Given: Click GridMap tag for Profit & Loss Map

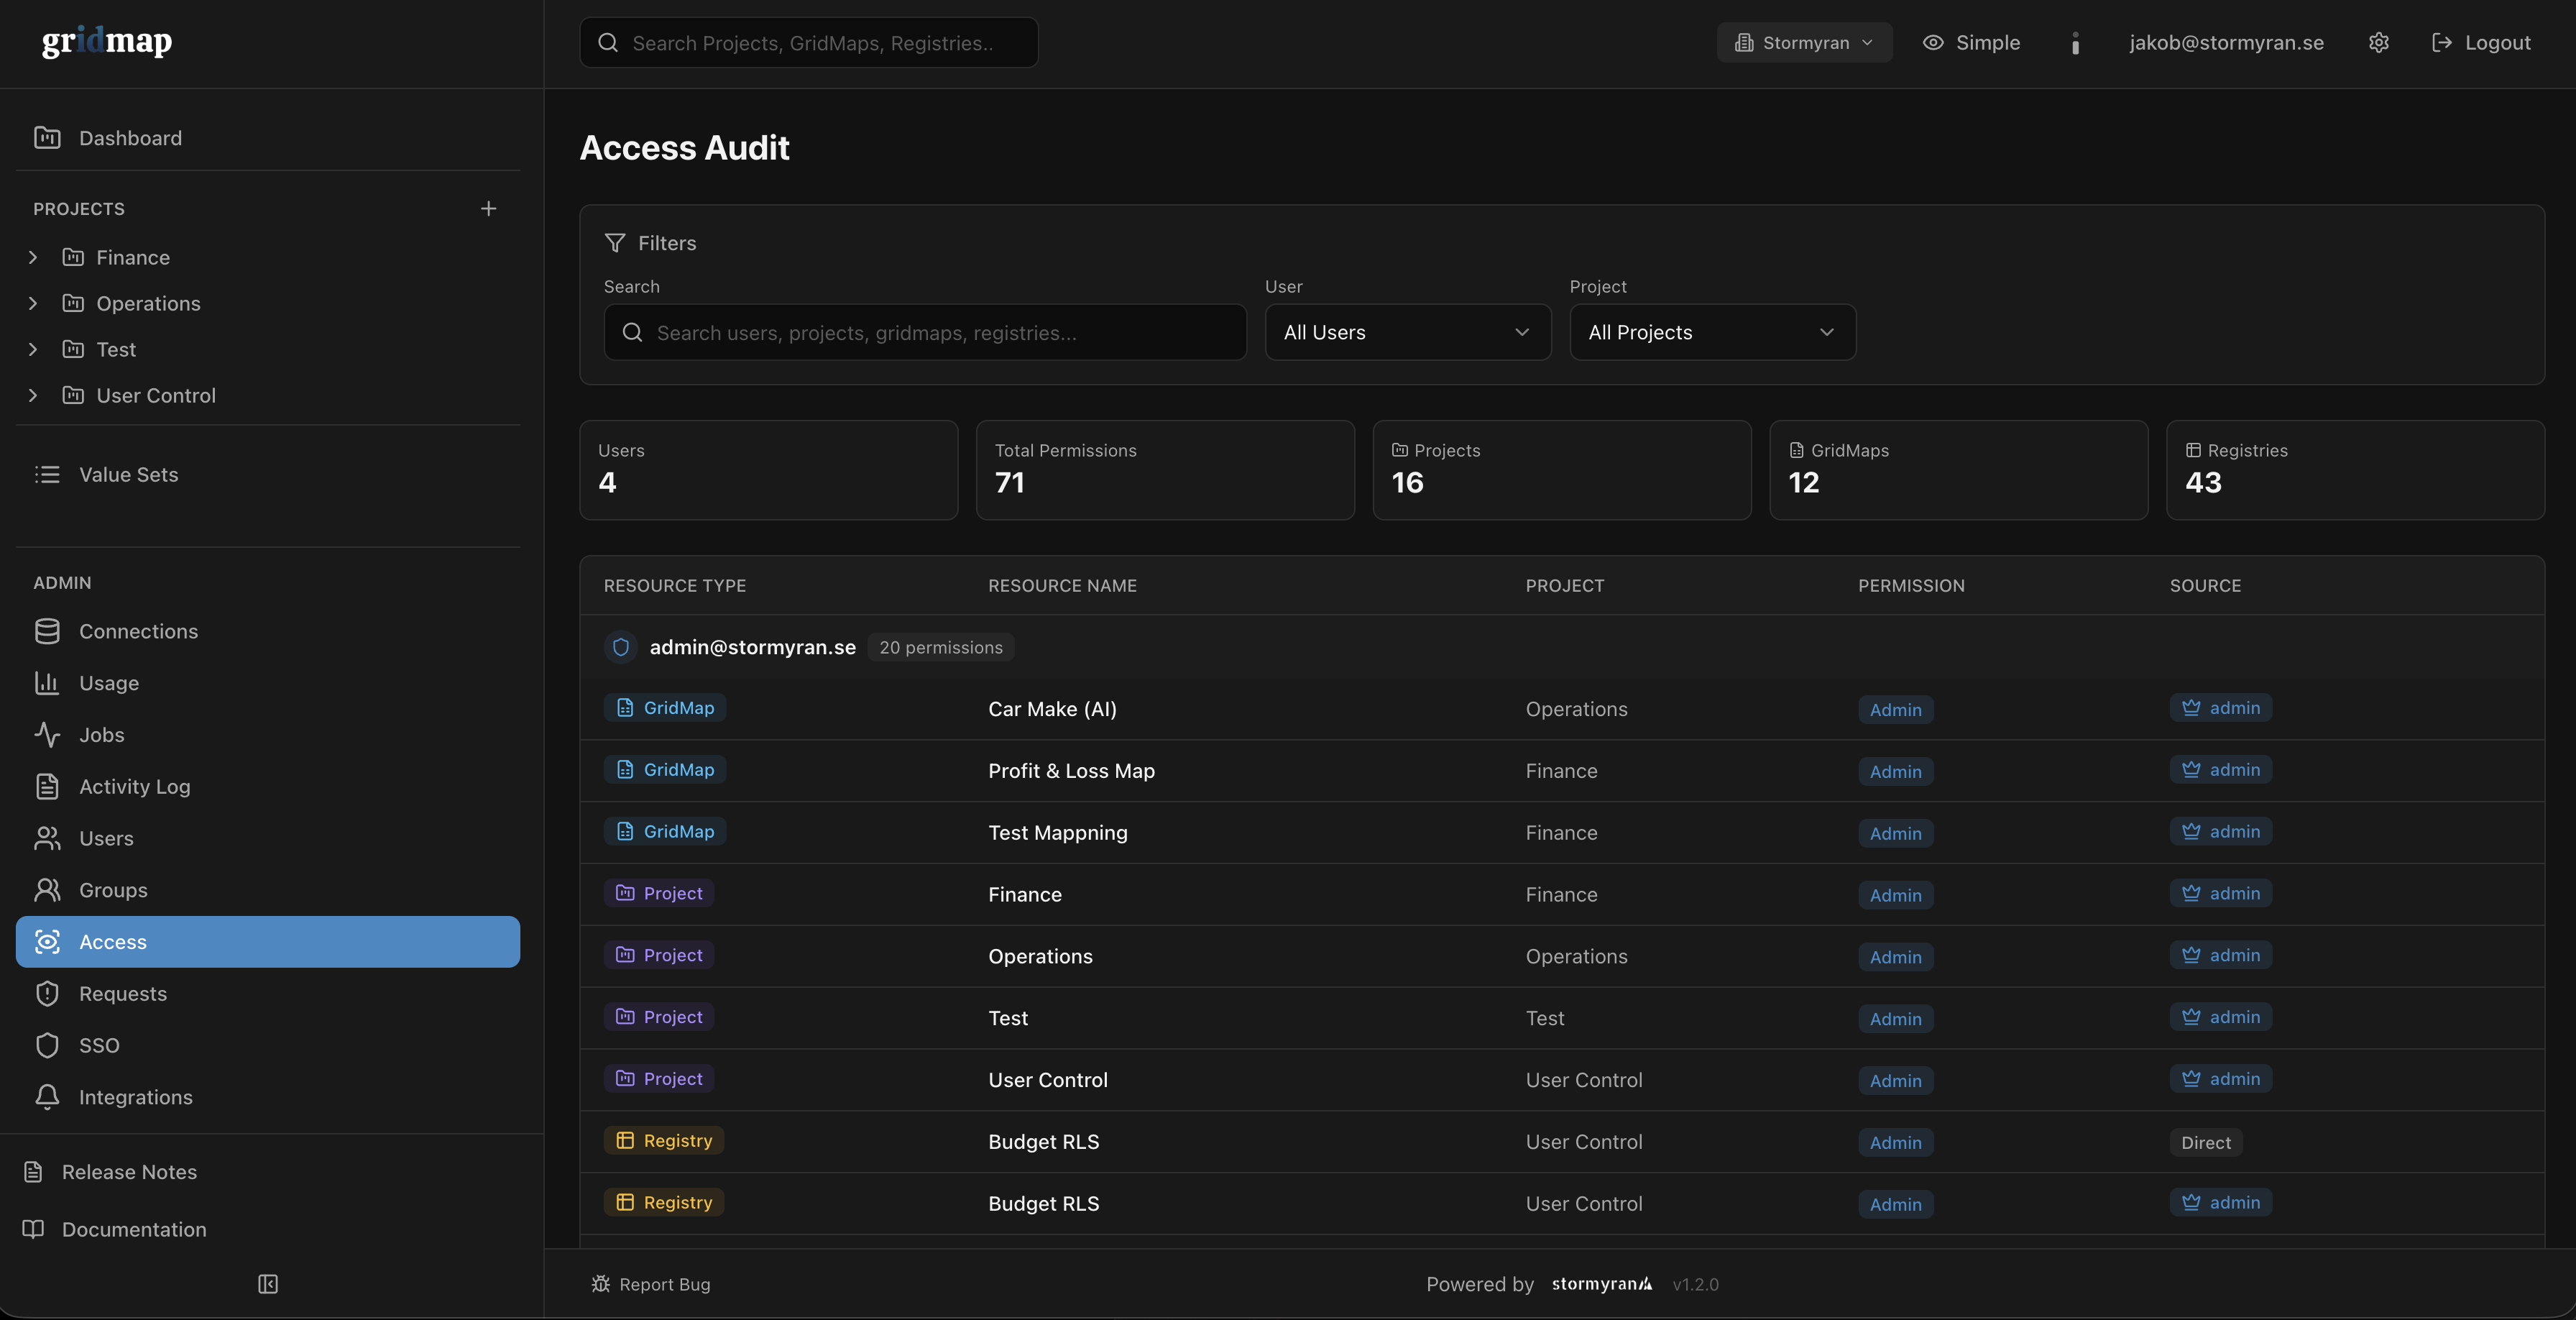Looking at the screenshot, I should click(665, 769).
